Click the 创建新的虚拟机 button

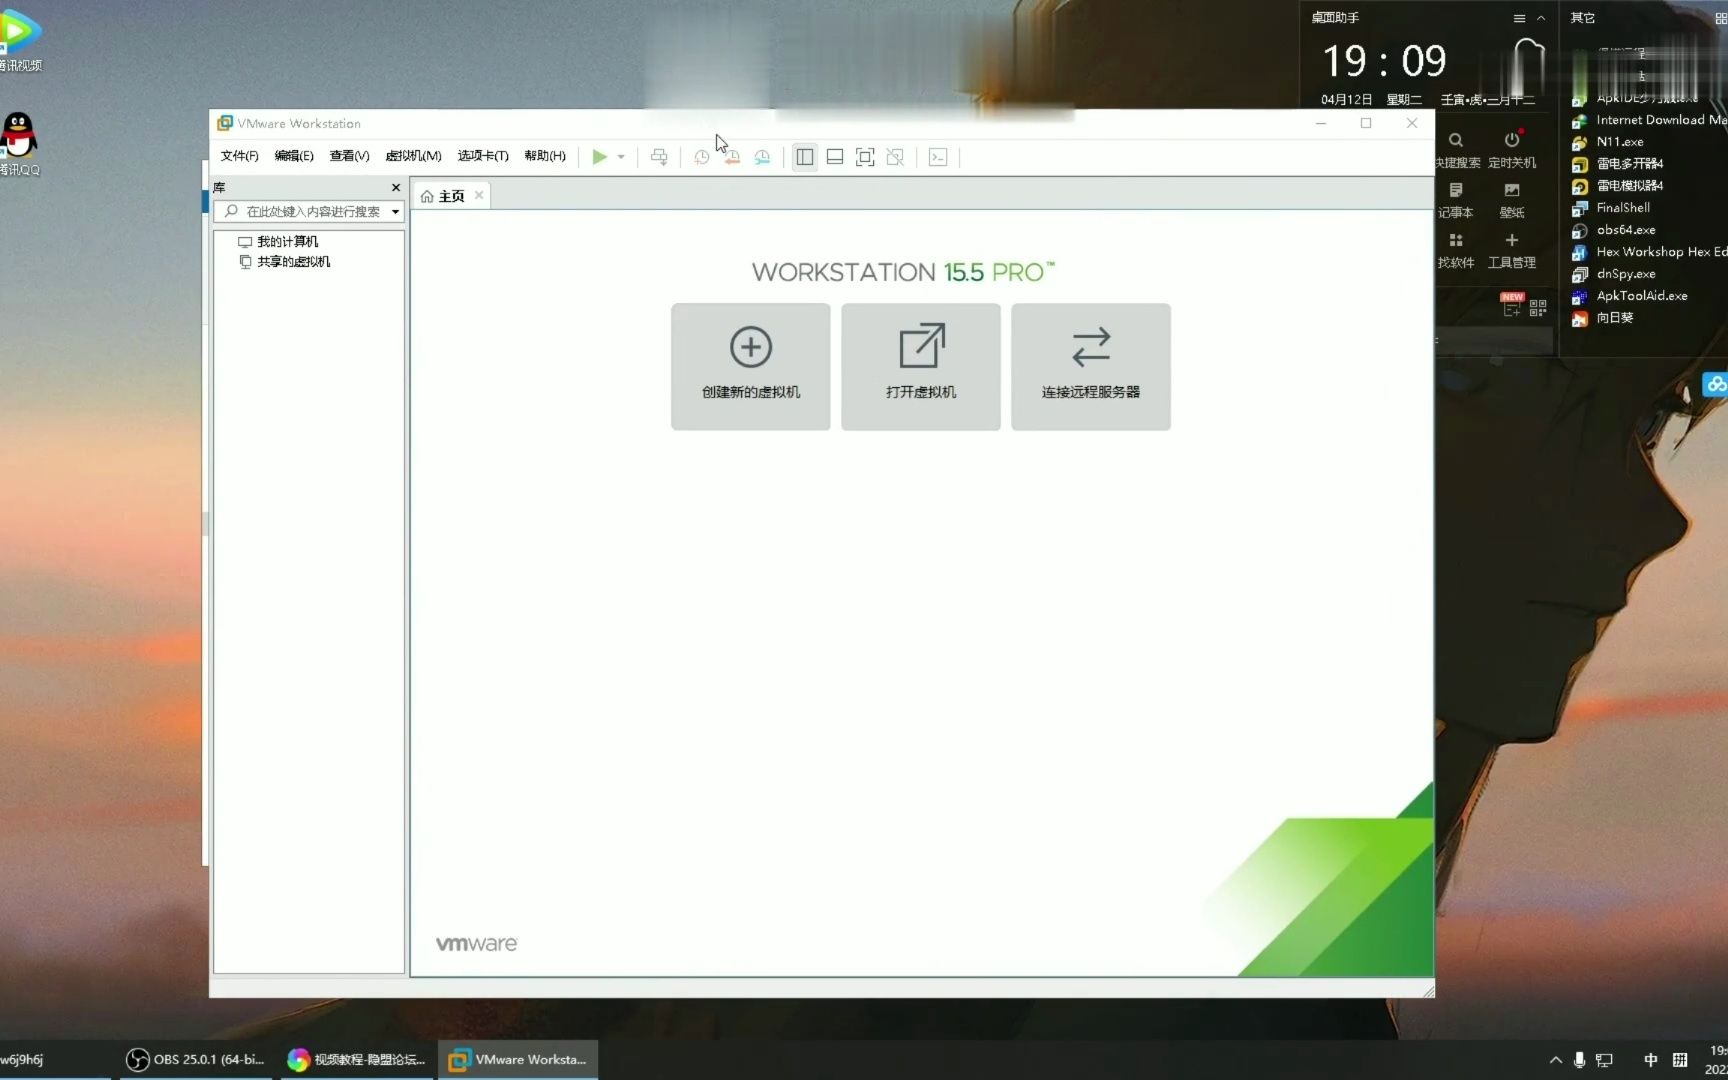pos(751,367)
